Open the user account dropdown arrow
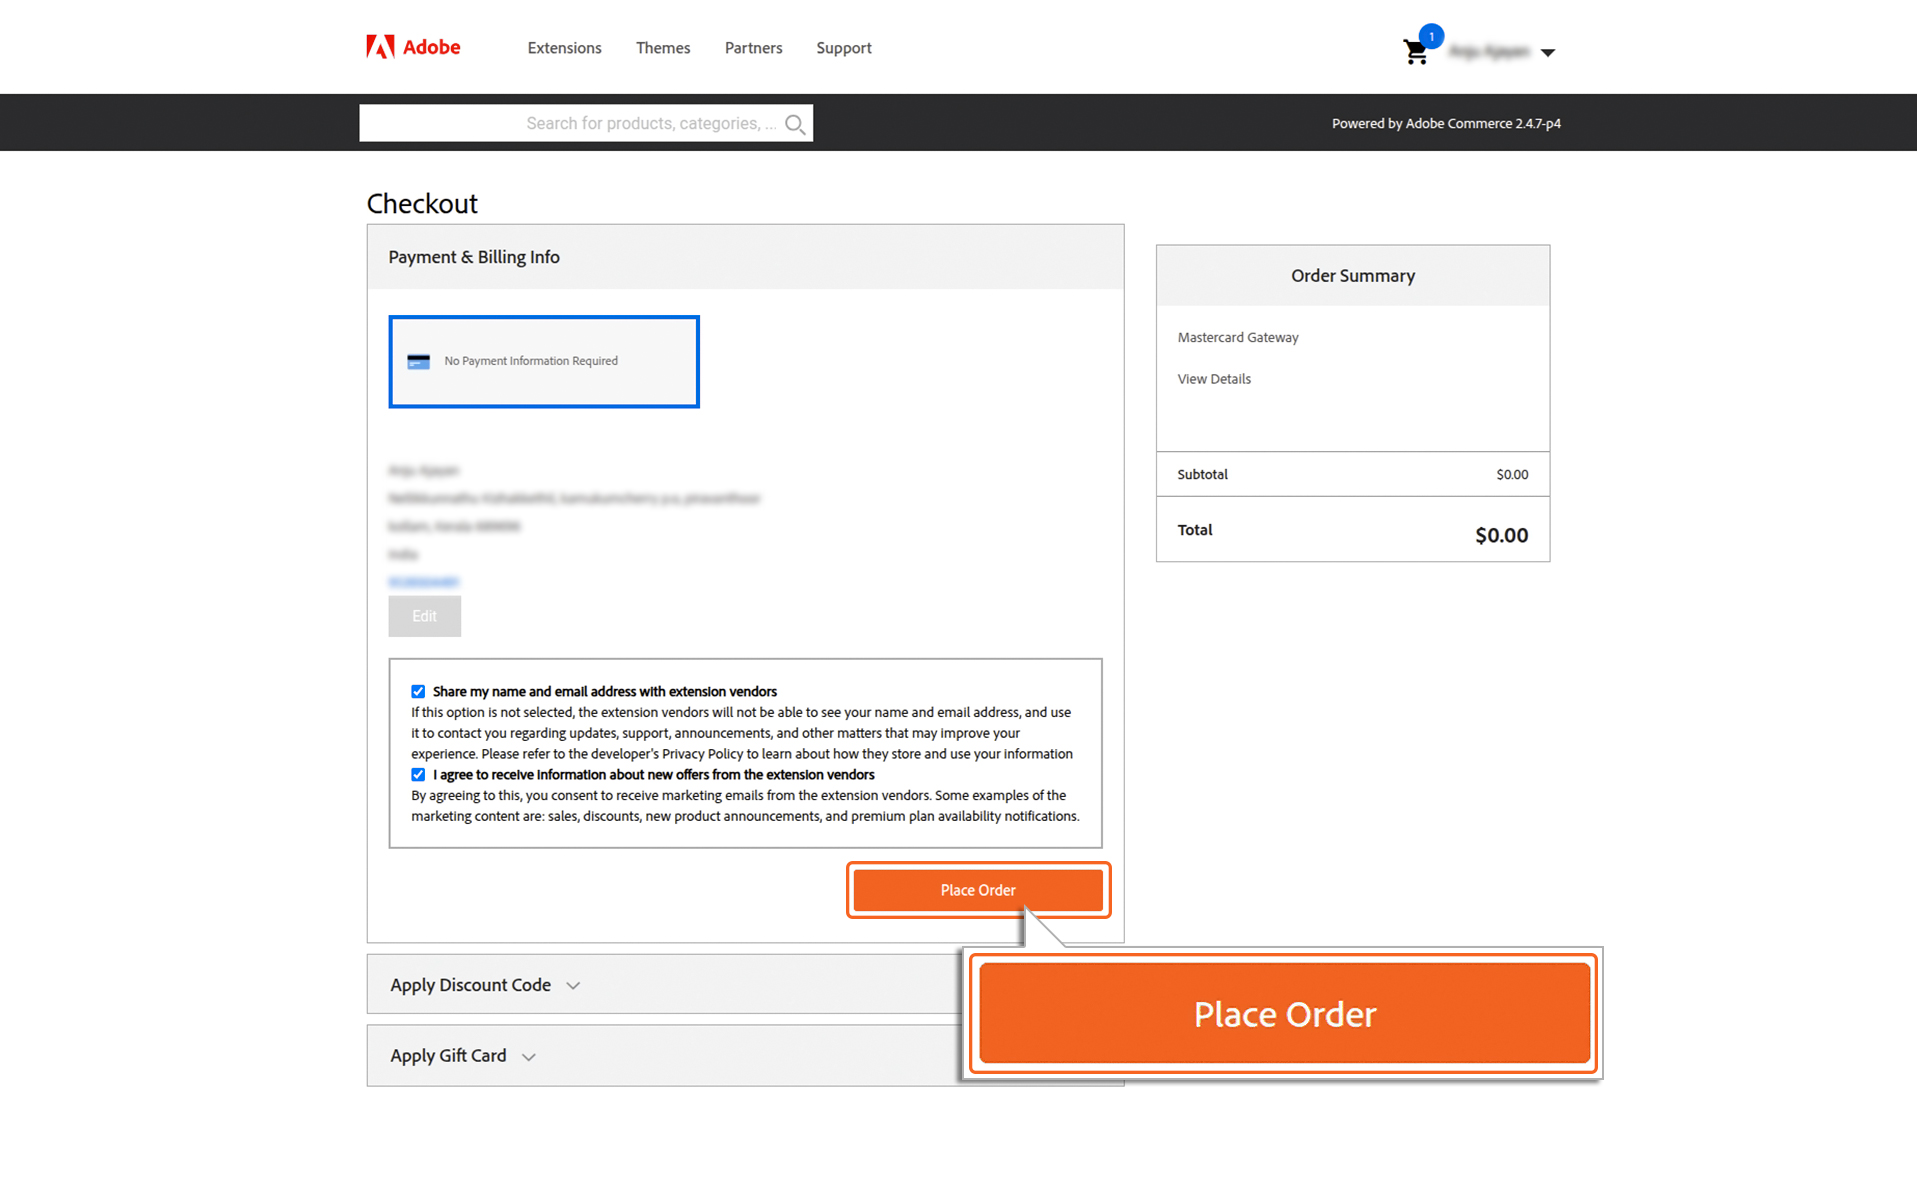Viewport: 1917px width, 1199px height. pos(1547,53)
